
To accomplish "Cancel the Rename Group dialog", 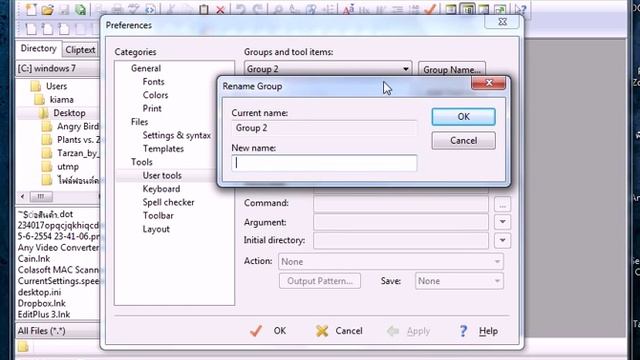I will point(464,140).
